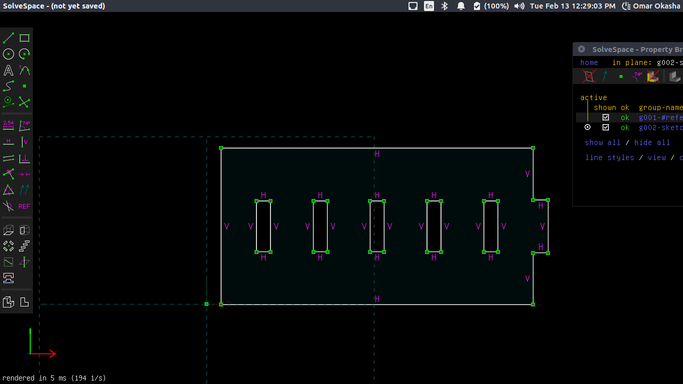Click Align View to Workplane icon
Screen dimensions: 683x384
click(24, 302)
